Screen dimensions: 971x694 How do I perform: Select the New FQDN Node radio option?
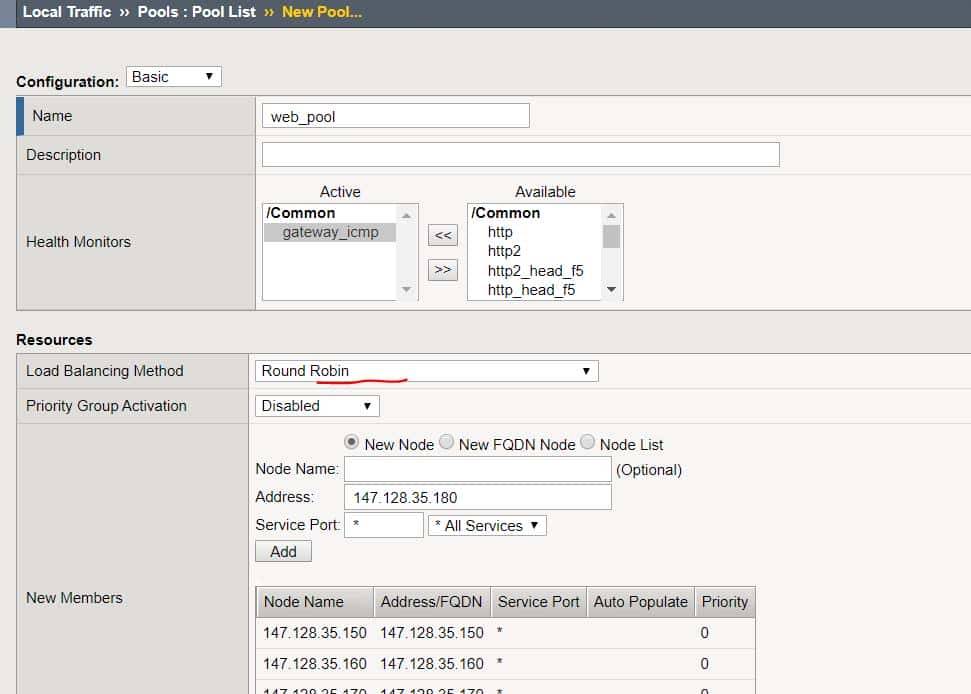[x=446, y=443]
